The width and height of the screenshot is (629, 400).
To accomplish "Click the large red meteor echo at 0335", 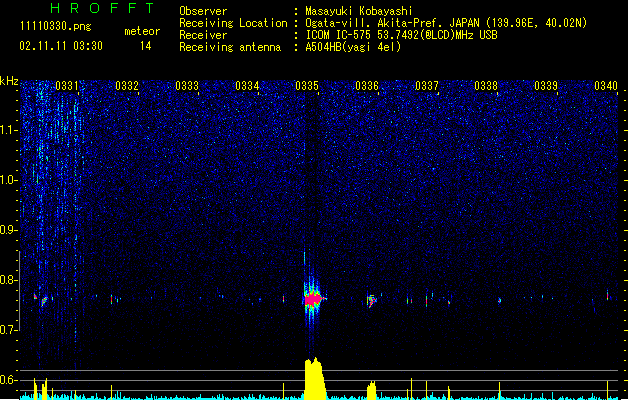I will 314,299.
